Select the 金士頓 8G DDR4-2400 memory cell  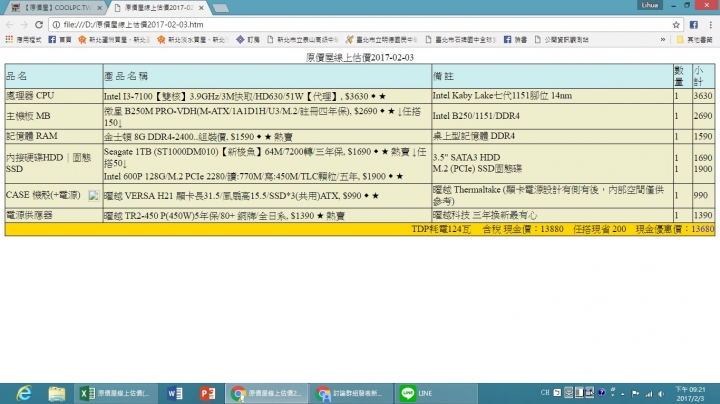[267, 136]
